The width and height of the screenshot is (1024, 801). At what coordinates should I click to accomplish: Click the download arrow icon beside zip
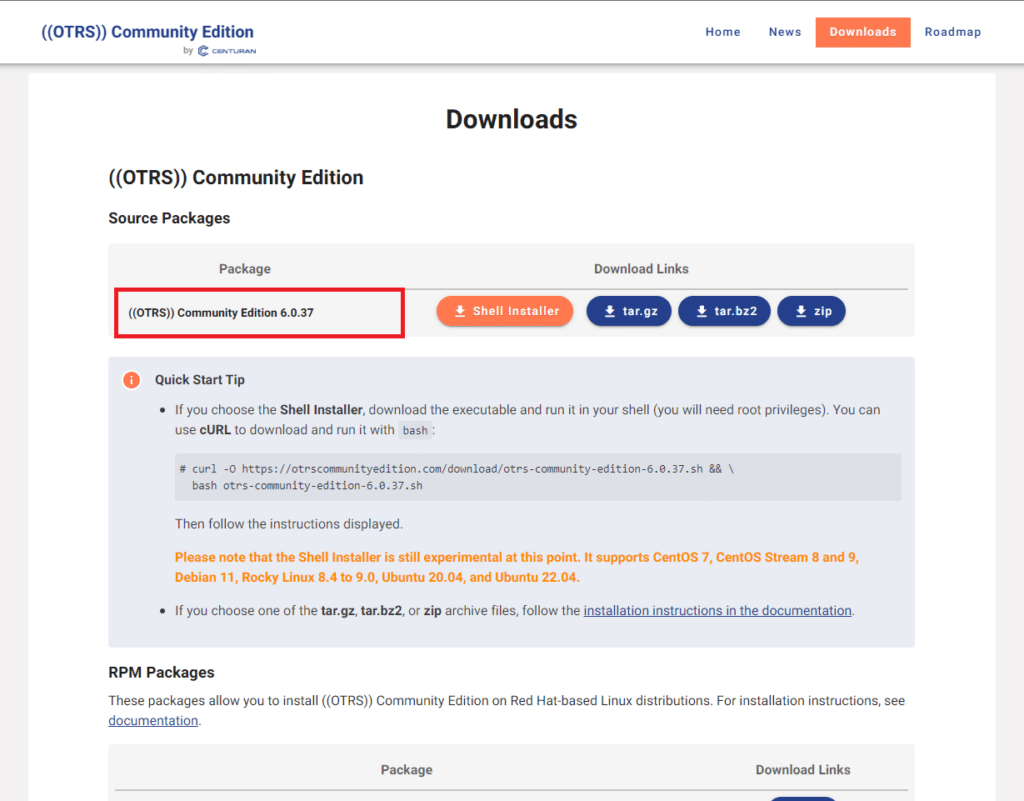[801, 311]
